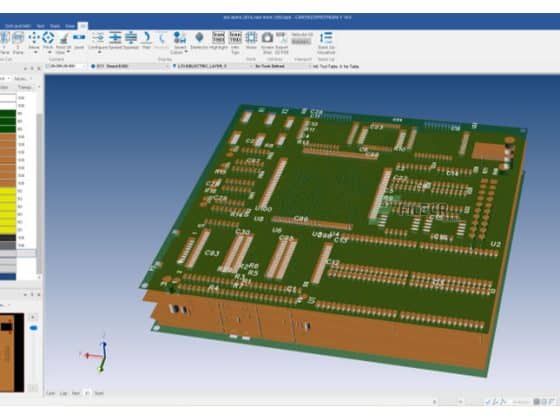Expand the Move tool dropdown arrow
This screenshot has height=420, width=560.
pos(35,52)
